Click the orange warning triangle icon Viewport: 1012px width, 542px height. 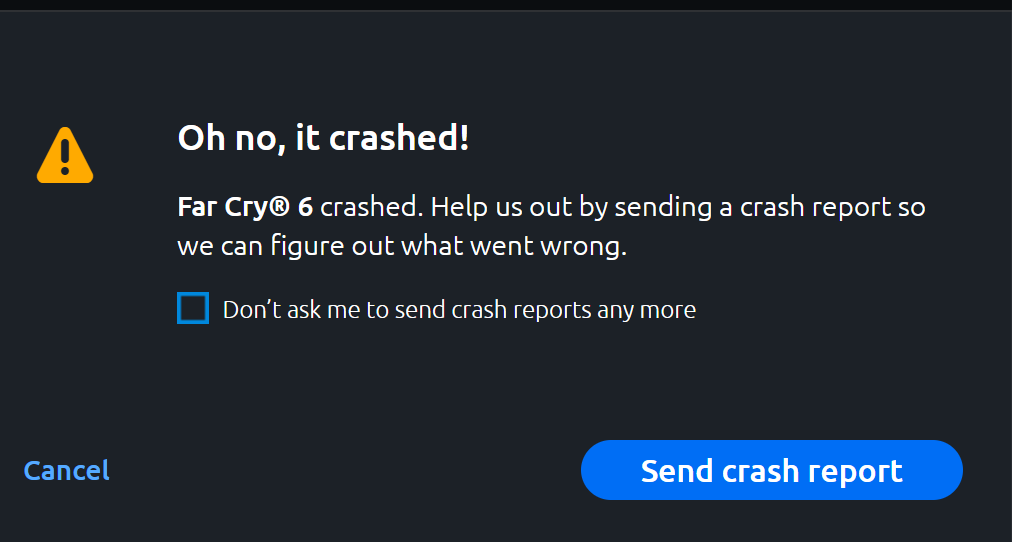pos(65,156)
